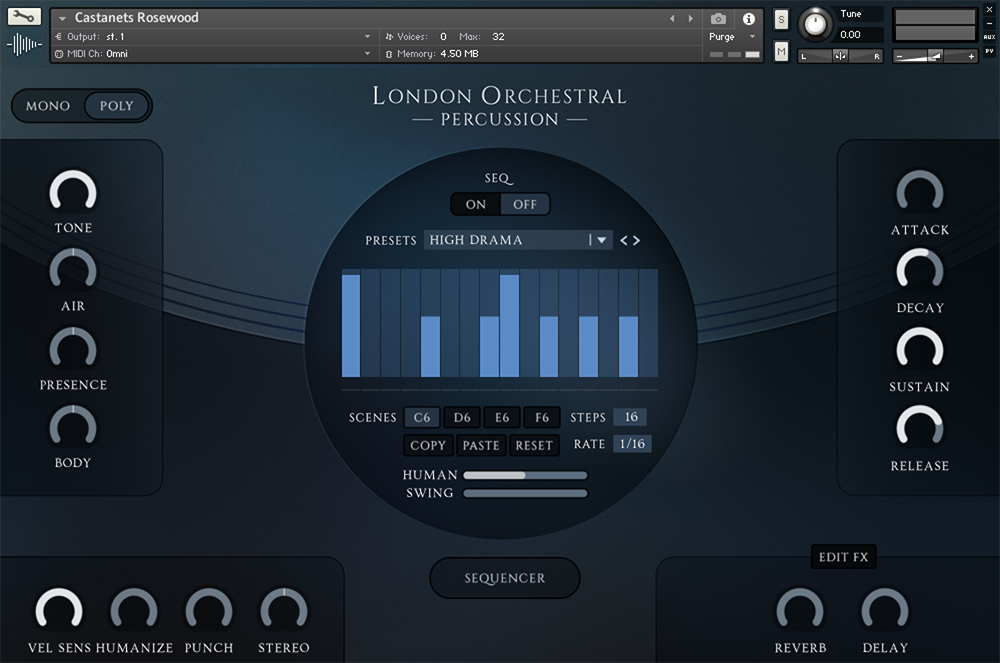This screenshot has height=663, width=1000.
Task: Close the instrument with X icon
Action: coord(989,10)
